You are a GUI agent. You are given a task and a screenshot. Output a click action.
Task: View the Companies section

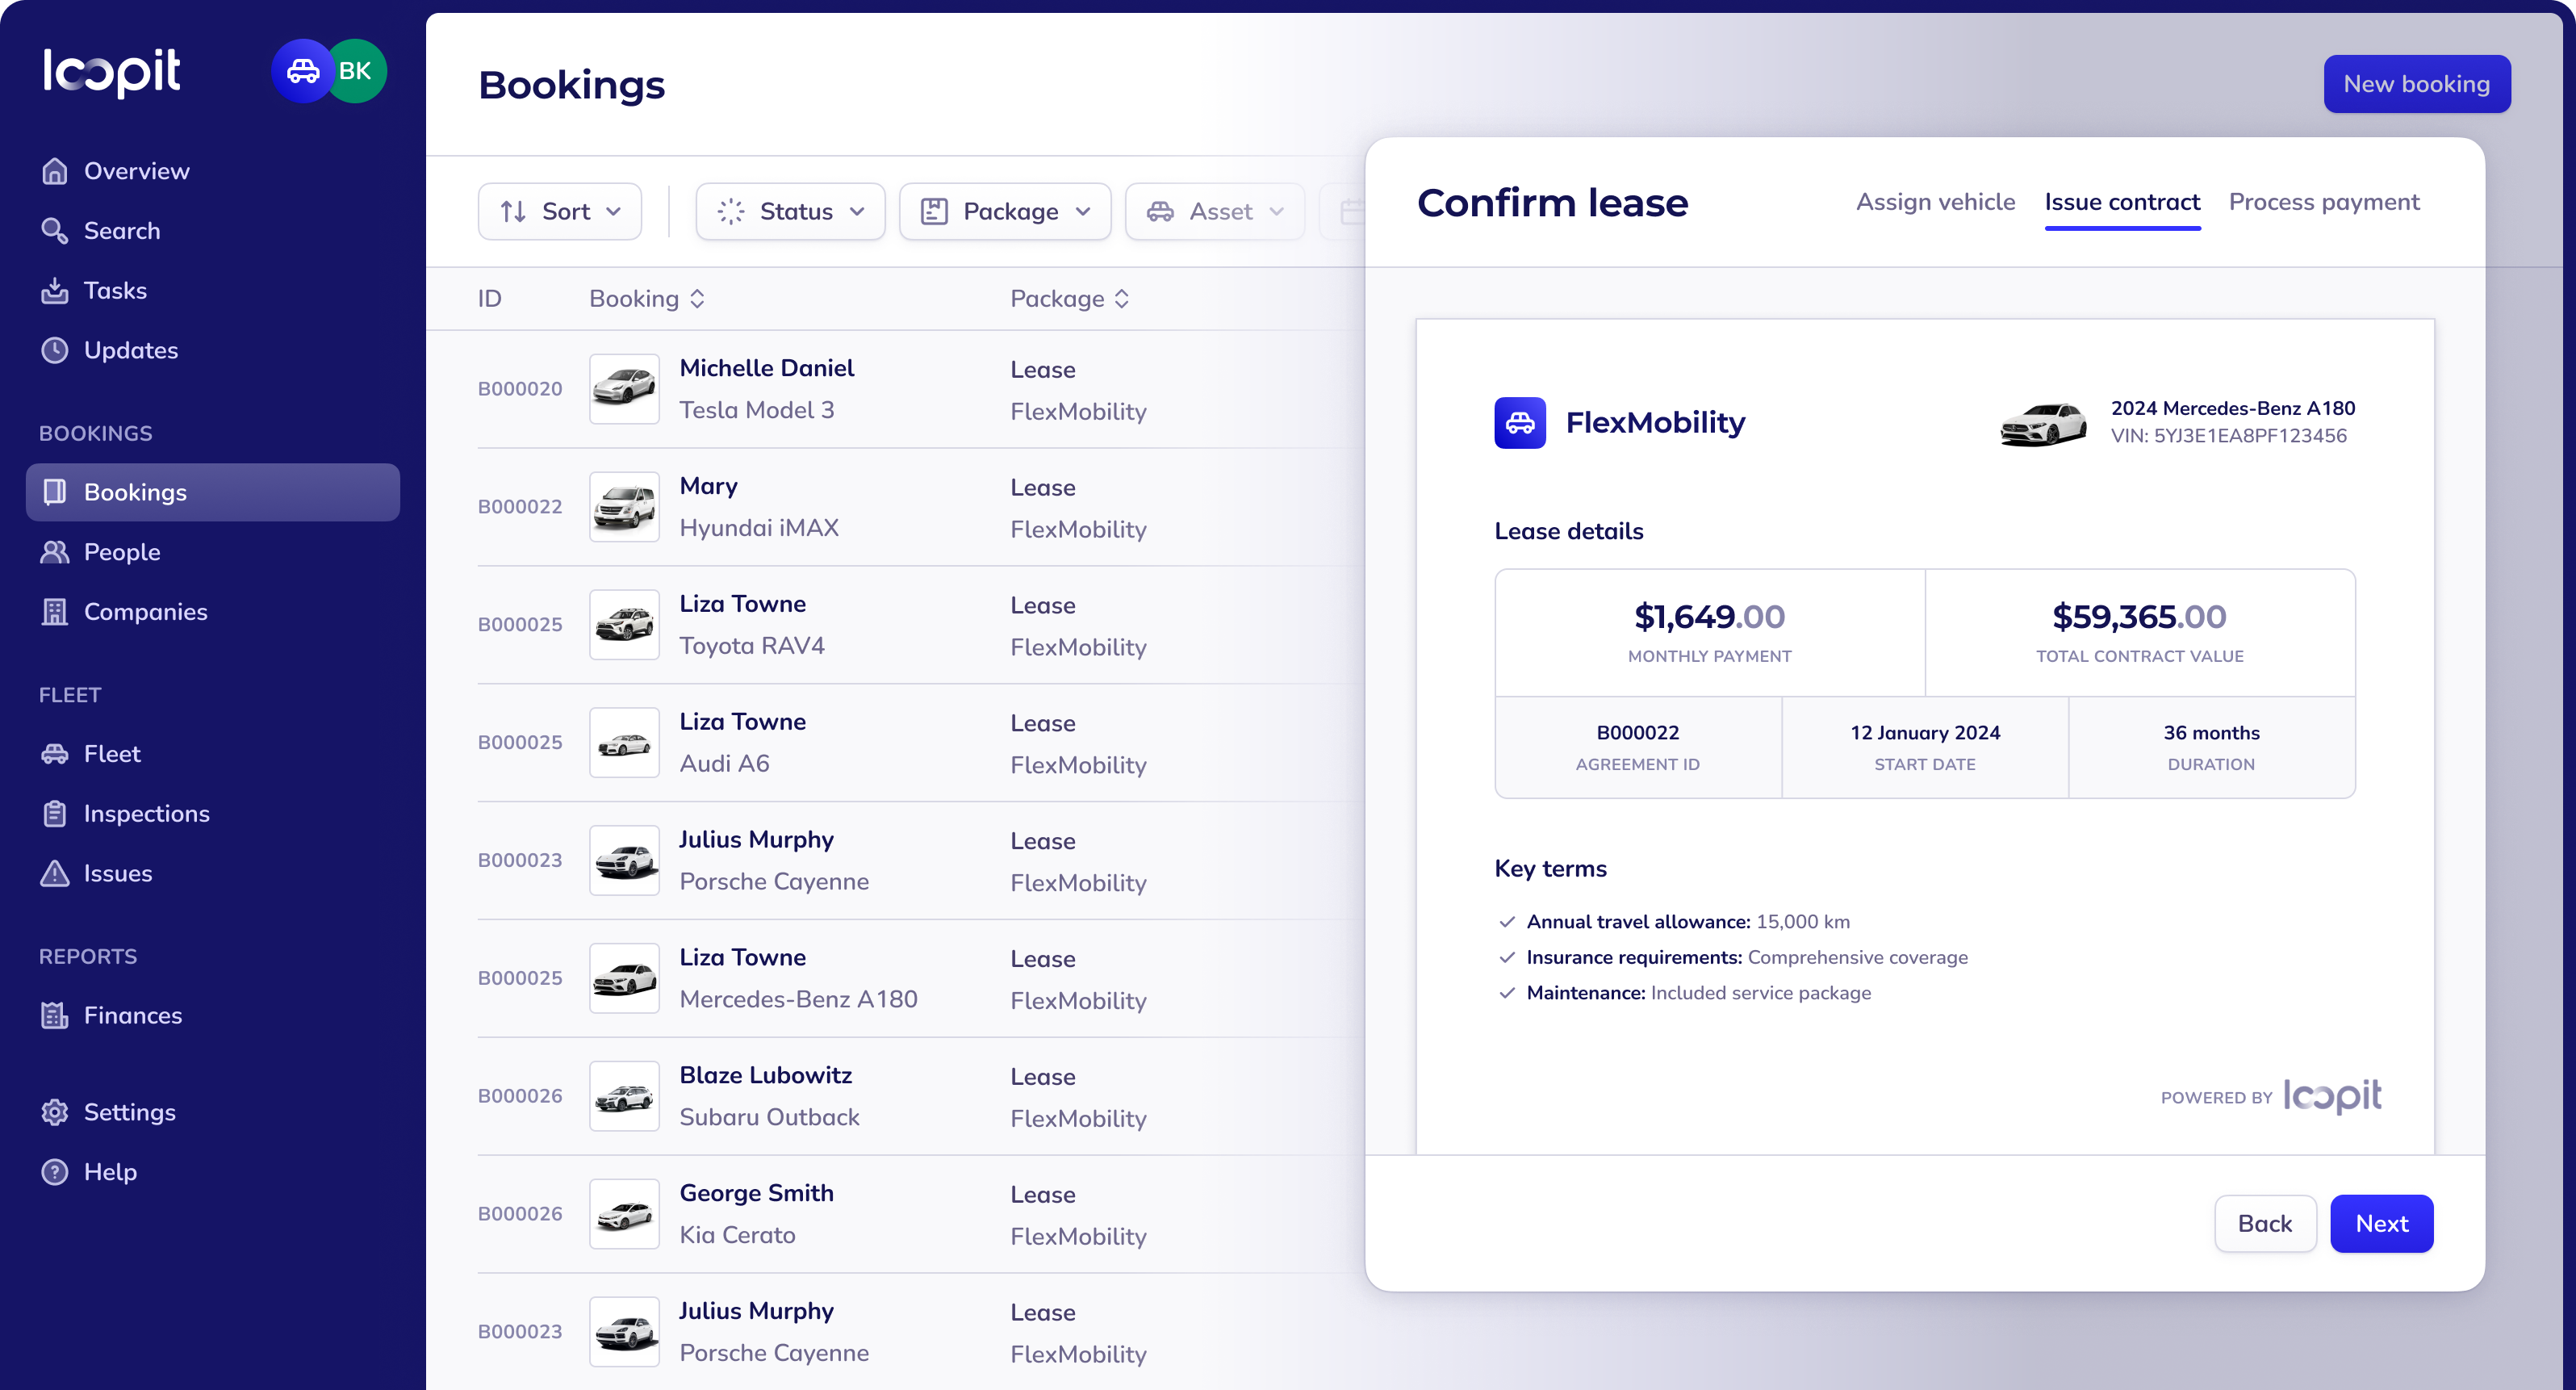[x=146, y=611]
